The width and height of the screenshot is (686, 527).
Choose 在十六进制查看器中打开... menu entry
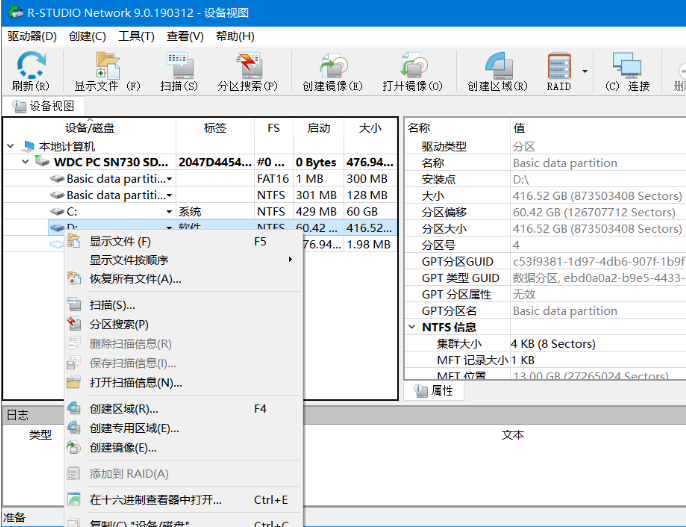[x=184, y=500]
